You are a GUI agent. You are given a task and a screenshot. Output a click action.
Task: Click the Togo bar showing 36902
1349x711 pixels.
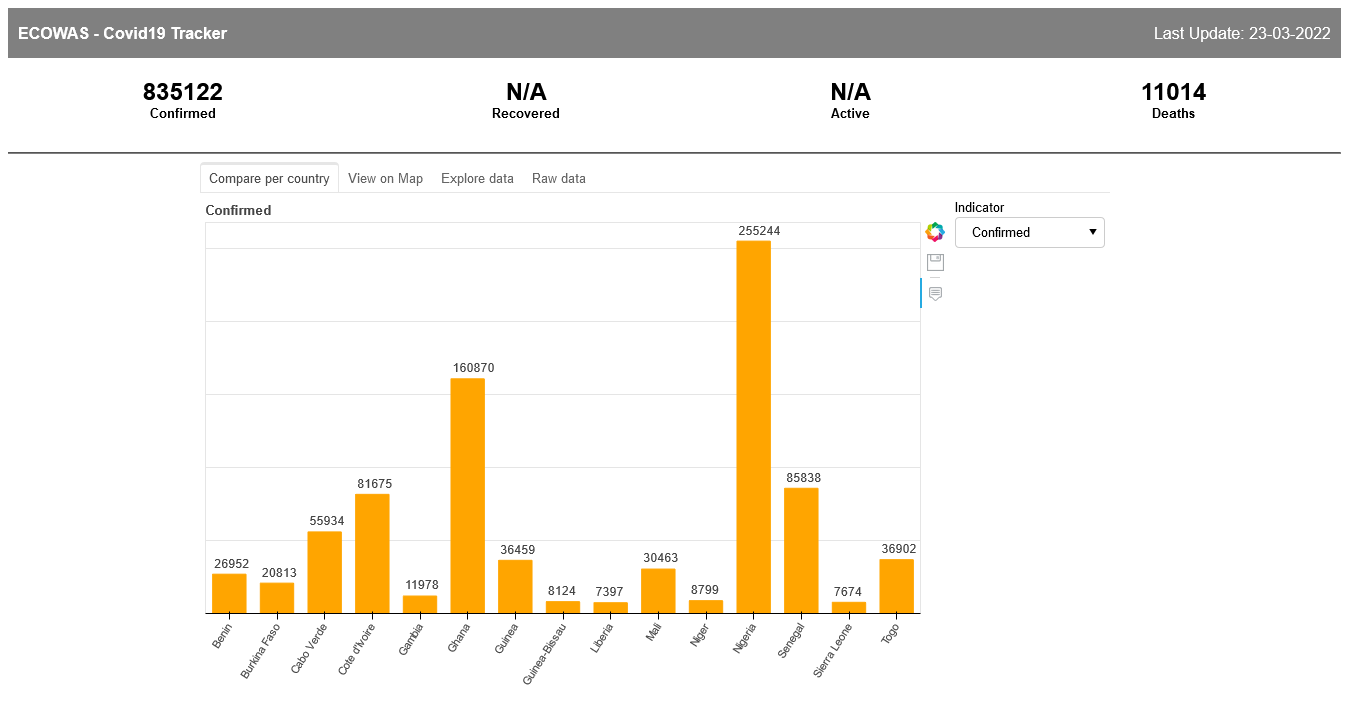(897, 586)
